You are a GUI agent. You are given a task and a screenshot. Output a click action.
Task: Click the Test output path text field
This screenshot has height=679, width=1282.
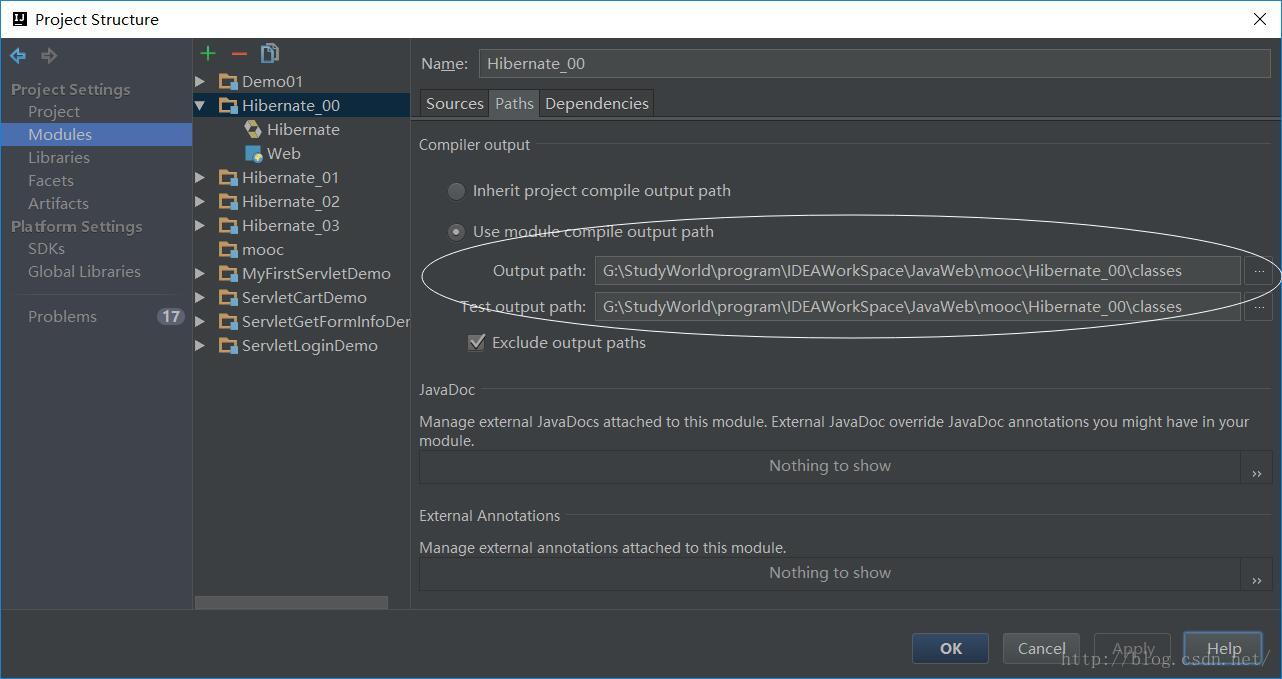(x=917, y=307)
